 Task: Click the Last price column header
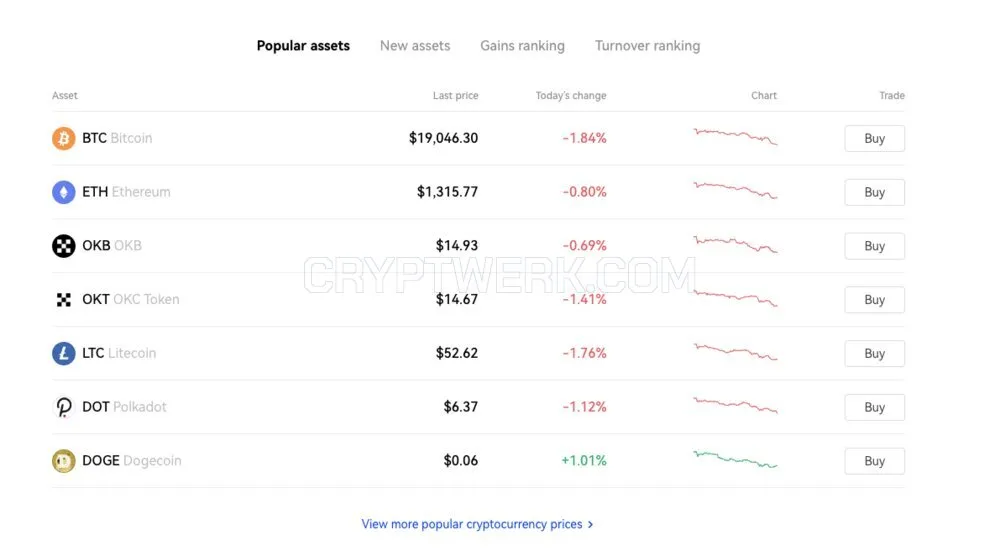[455, 96]
